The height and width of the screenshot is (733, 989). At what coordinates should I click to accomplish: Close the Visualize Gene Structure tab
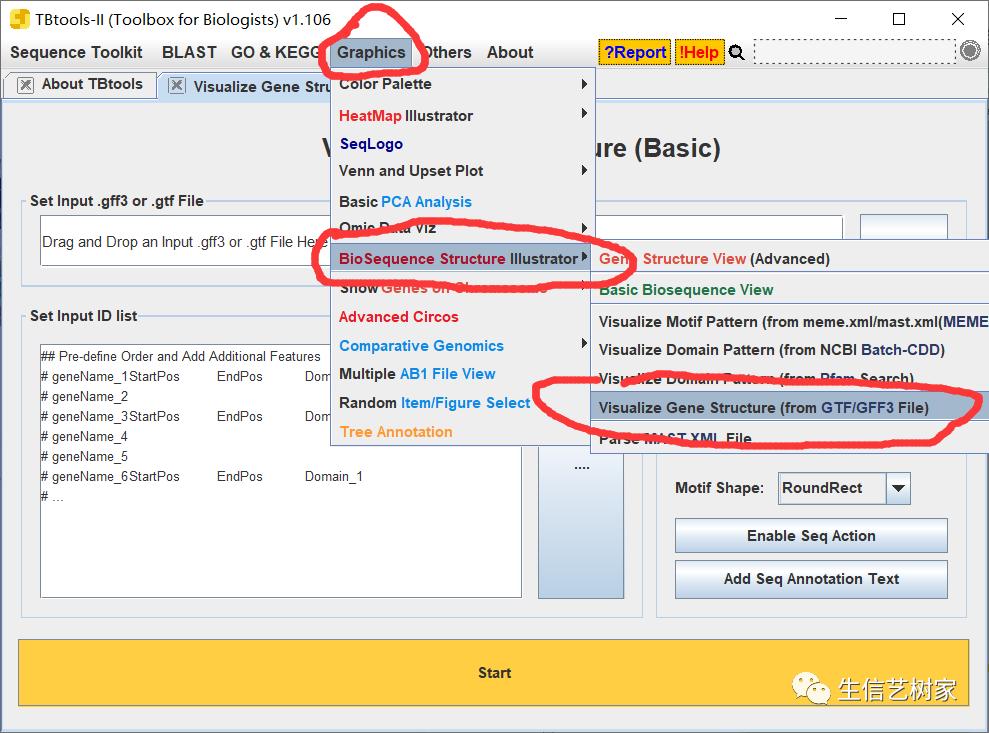(x=177, y=86)
